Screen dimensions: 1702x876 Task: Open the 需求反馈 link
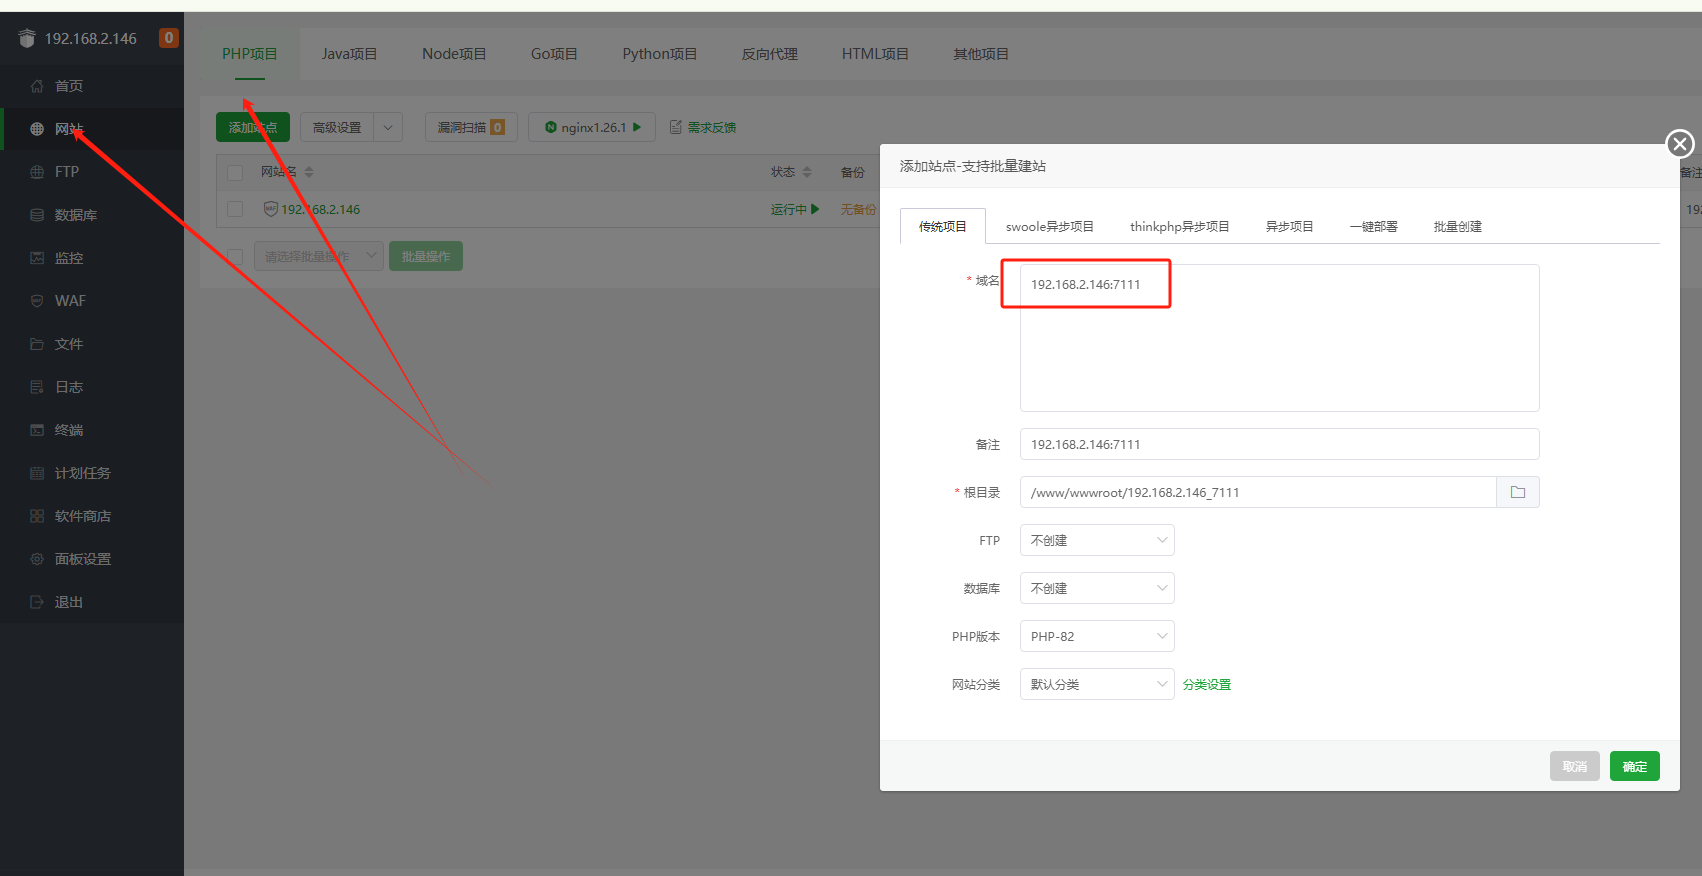[x=712, y=127]
